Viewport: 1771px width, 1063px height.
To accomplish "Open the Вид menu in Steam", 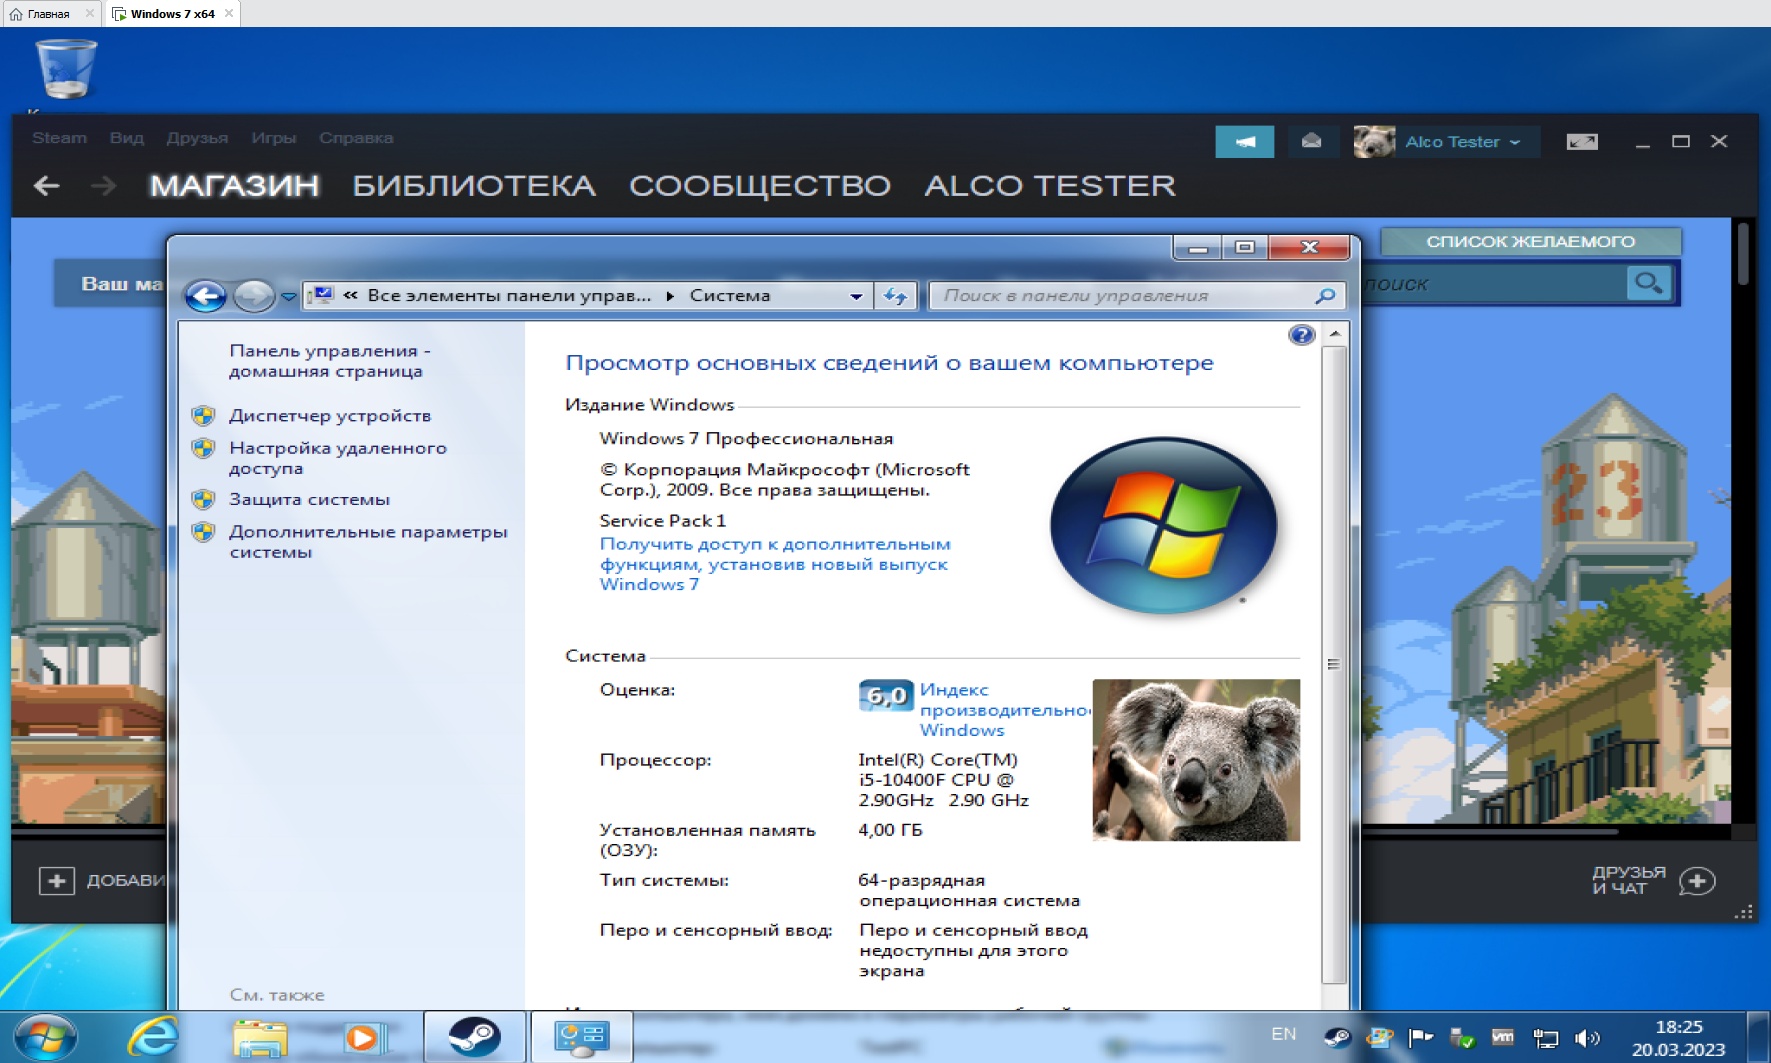I will [x=127, y=138].
